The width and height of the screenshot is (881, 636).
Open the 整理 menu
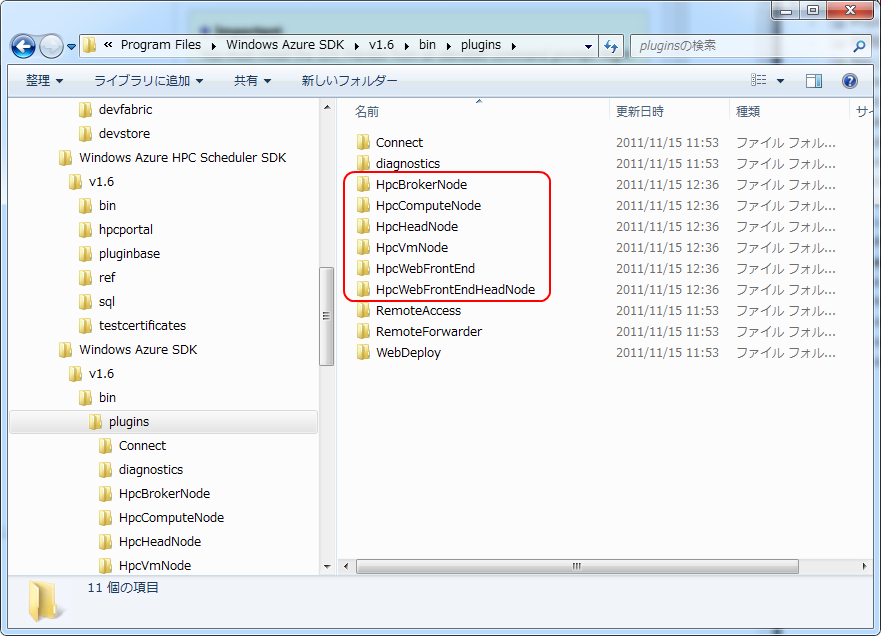pyautogui.click(x=44, y=81)
